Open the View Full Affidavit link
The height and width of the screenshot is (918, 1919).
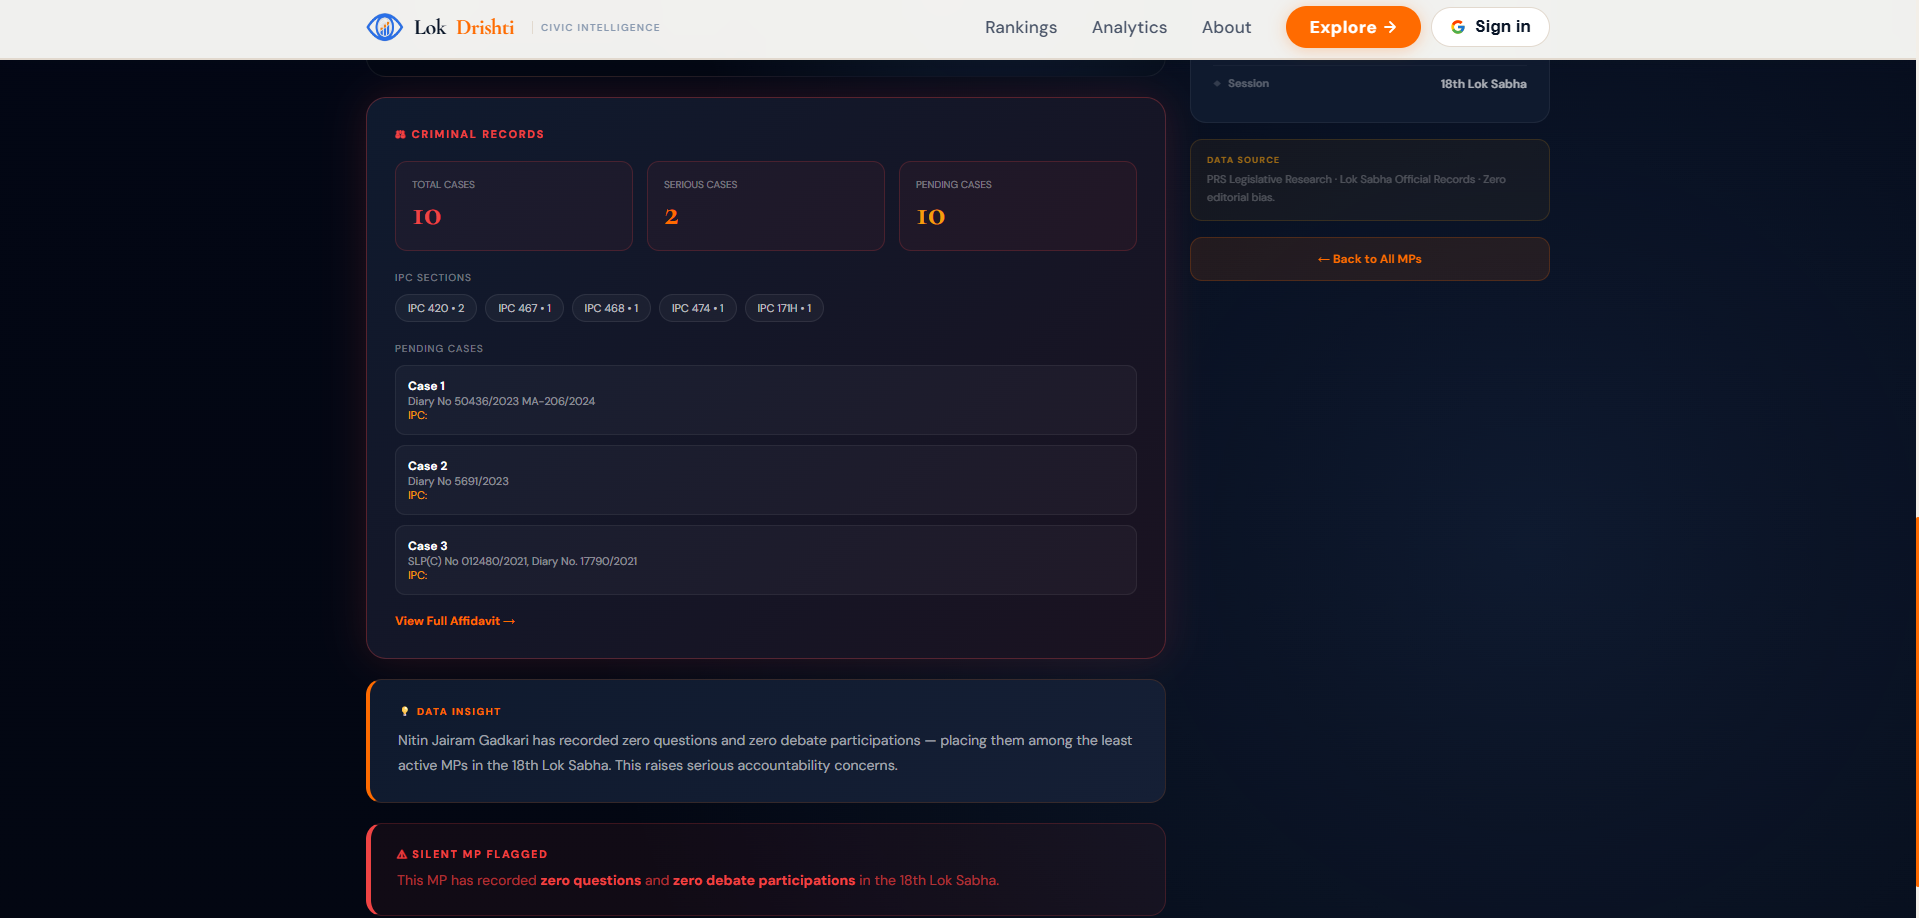pyautogui.click(x=455, y=621)
